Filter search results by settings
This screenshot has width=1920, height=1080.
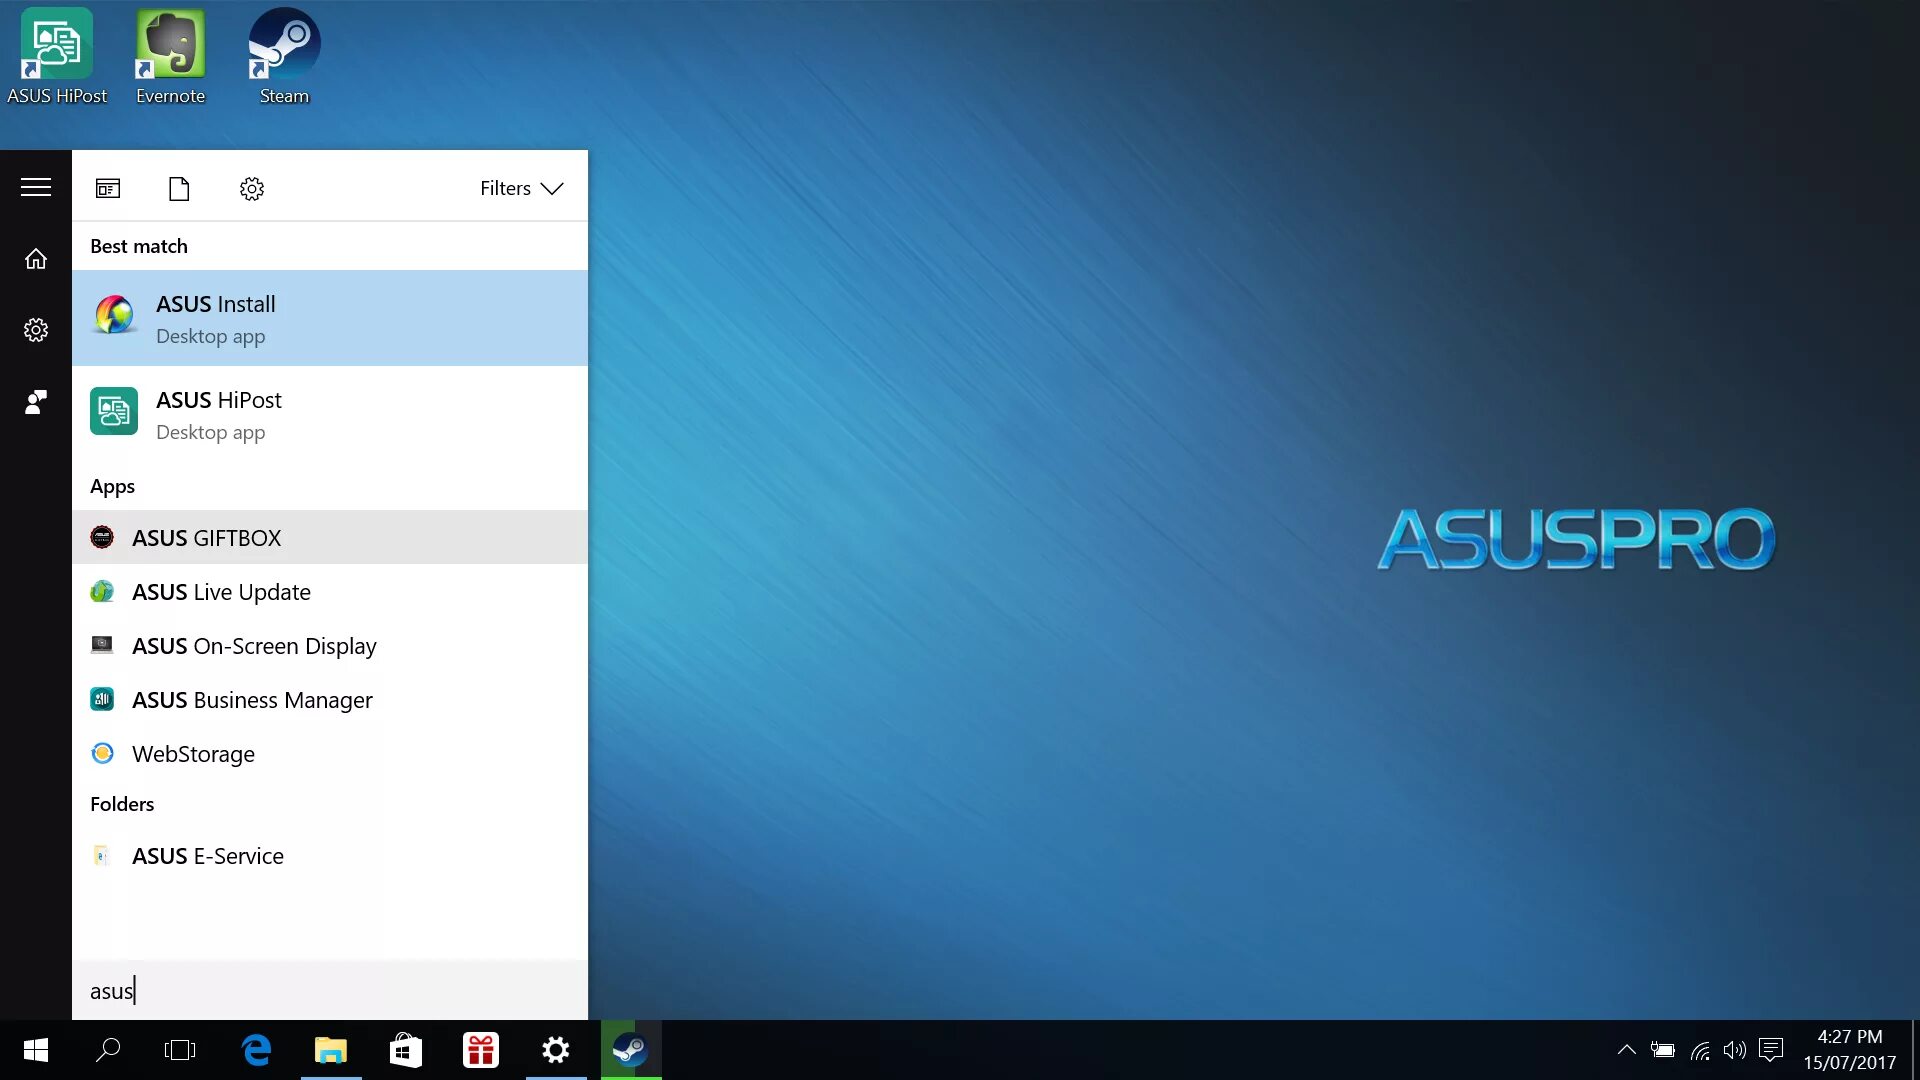(252, 188)
